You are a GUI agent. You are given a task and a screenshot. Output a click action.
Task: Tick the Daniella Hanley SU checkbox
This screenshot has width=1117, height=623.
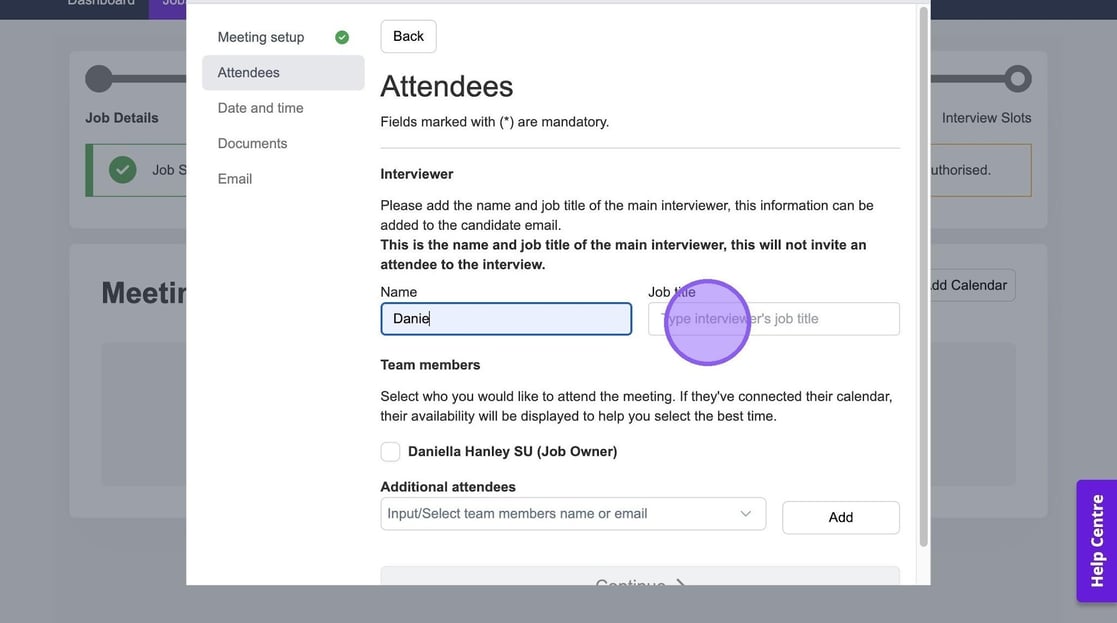[x=390, y=452]
